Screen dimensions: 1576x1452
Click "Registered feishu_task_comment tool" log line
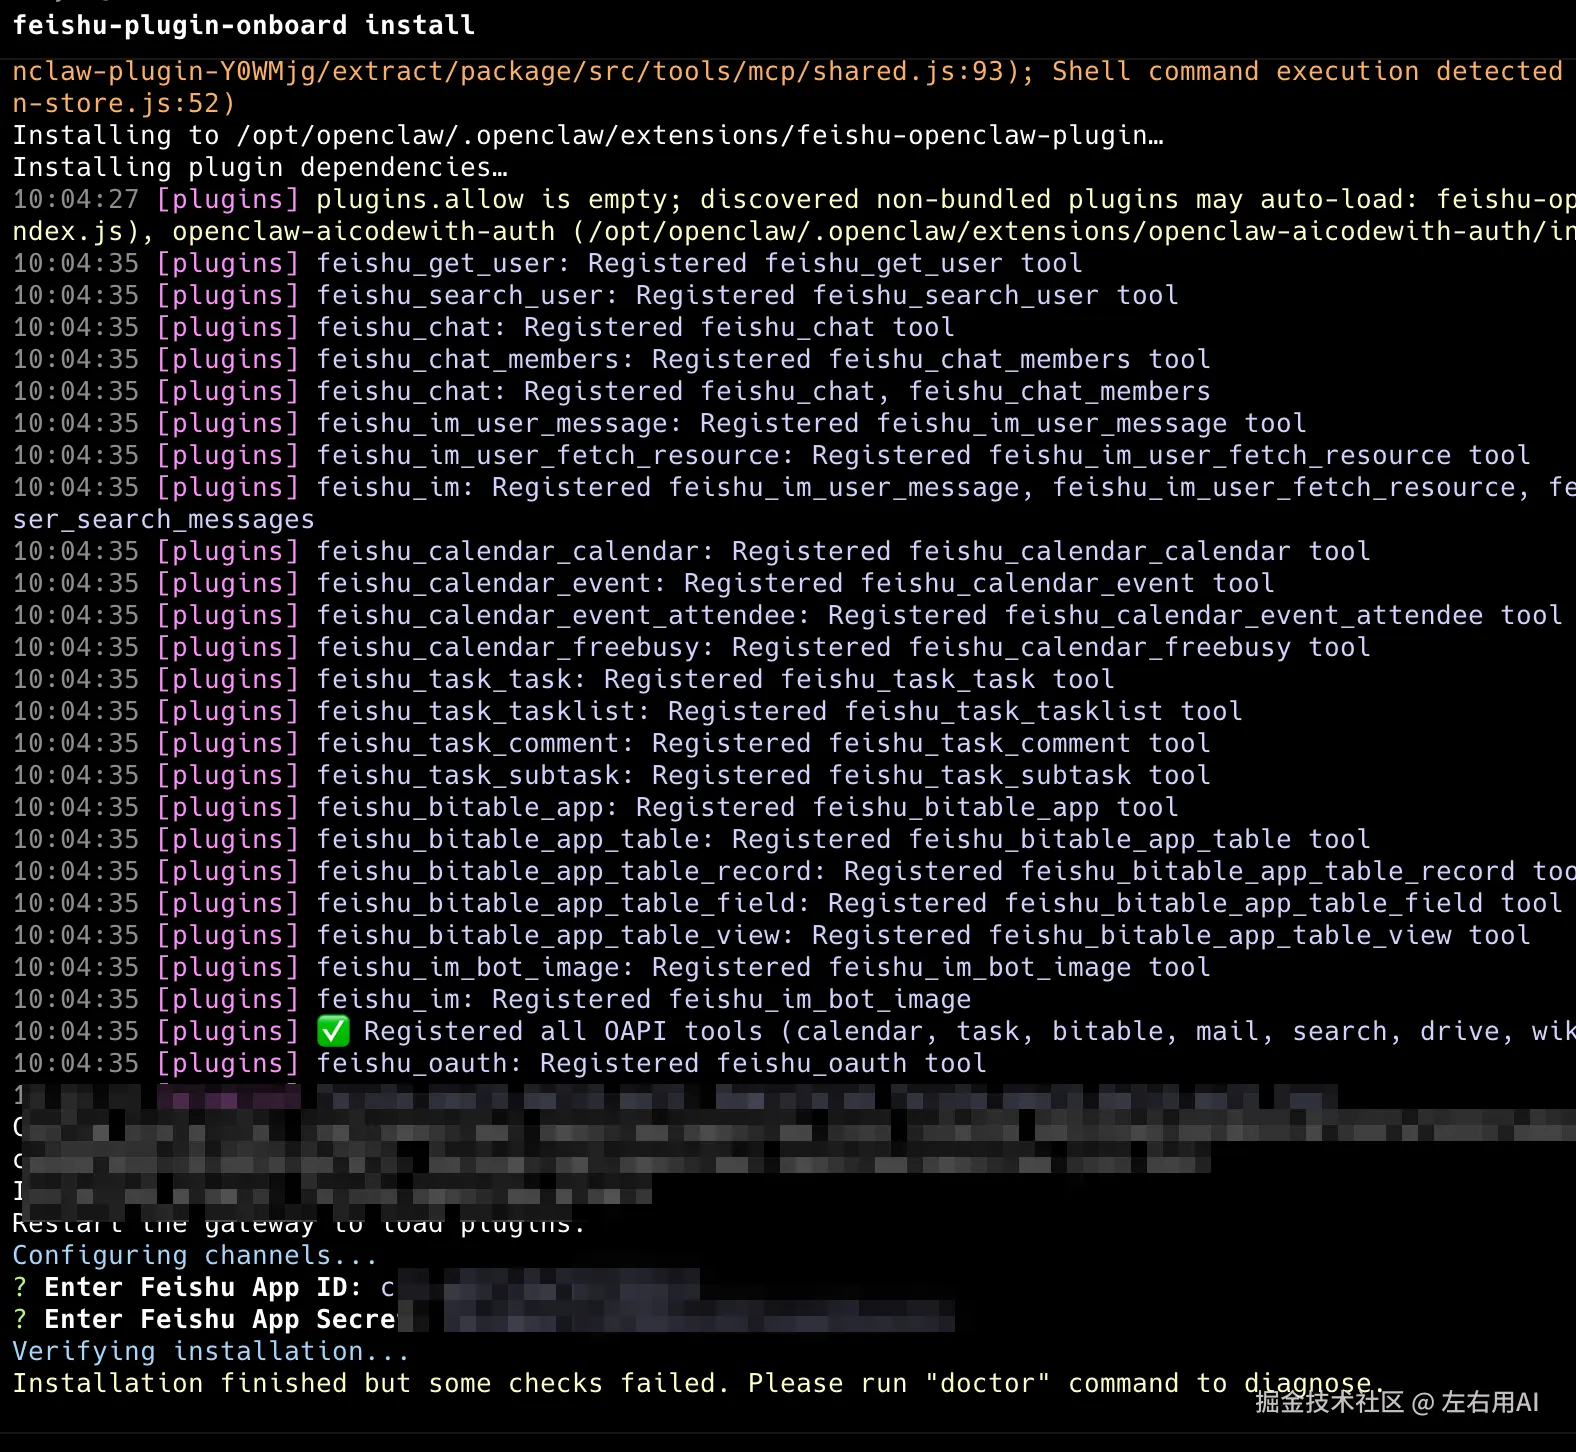tap(612, 743)
